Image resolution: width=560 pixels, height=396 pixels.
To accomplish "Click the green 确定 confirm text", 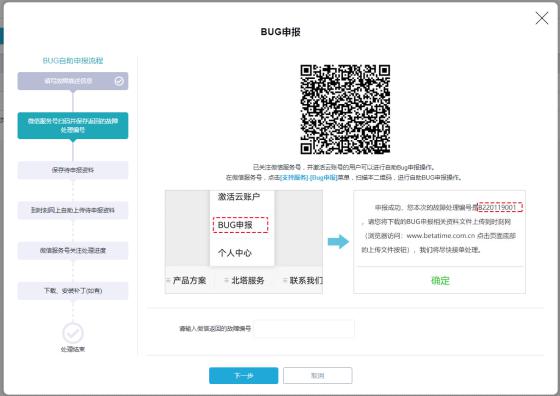I will (x=440, y=281).
